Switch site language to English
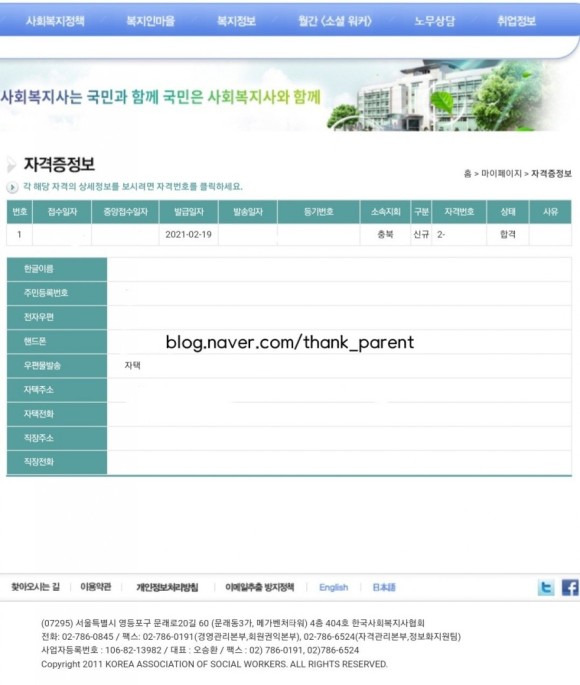Screen dimensions: 580x685 click(x=334, y=587)
